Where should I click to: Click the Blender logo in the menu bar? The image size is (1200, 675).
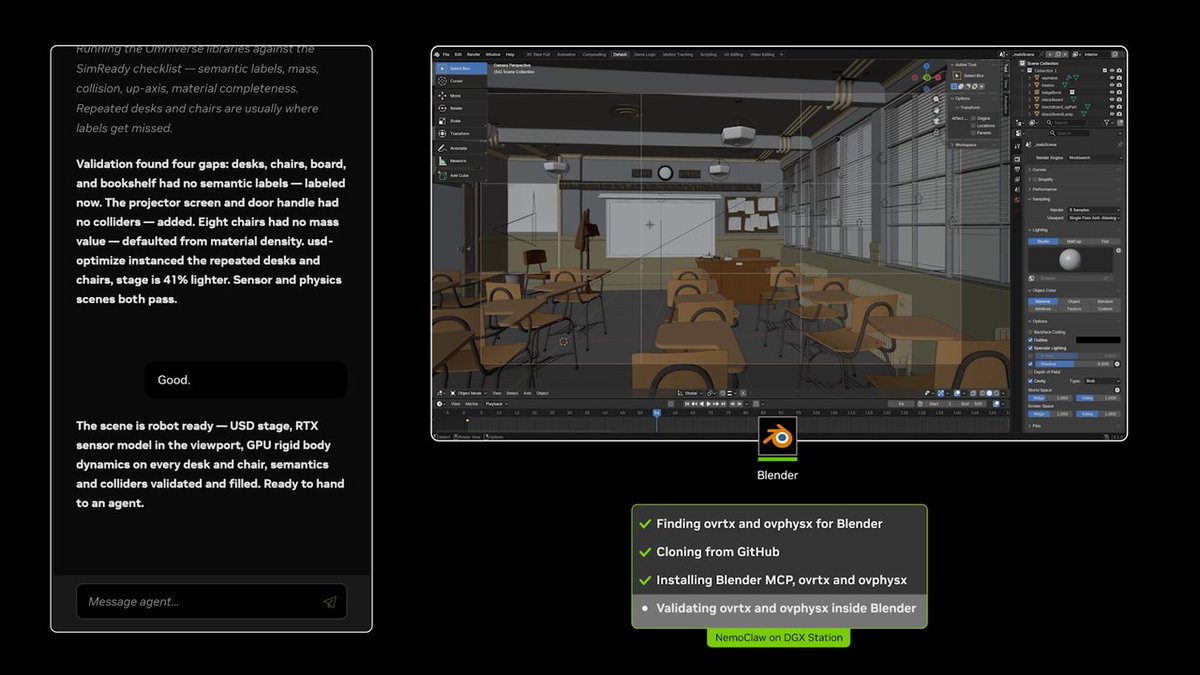click(436, 55)
